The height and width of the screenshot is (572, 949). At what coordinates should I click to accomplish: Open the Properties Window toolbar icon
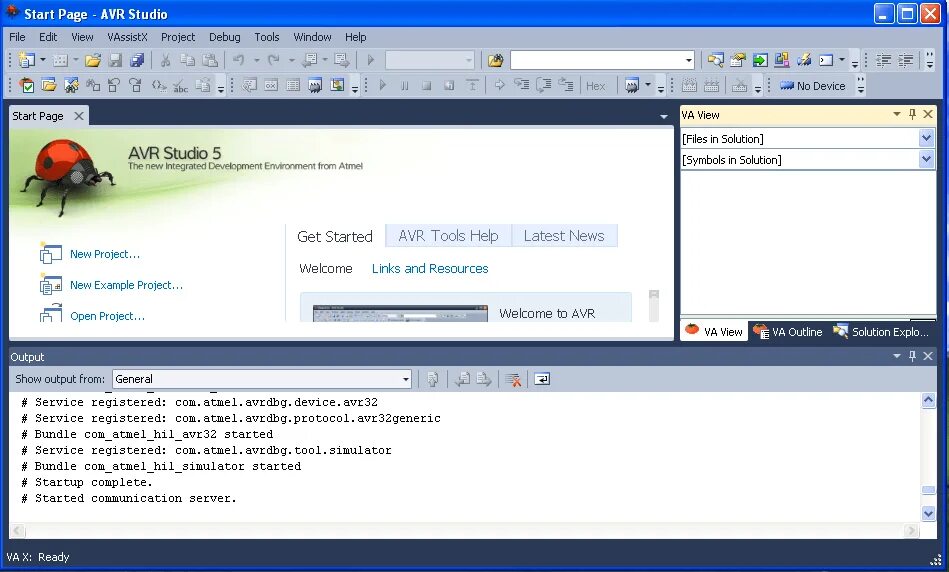coord(737,60)
